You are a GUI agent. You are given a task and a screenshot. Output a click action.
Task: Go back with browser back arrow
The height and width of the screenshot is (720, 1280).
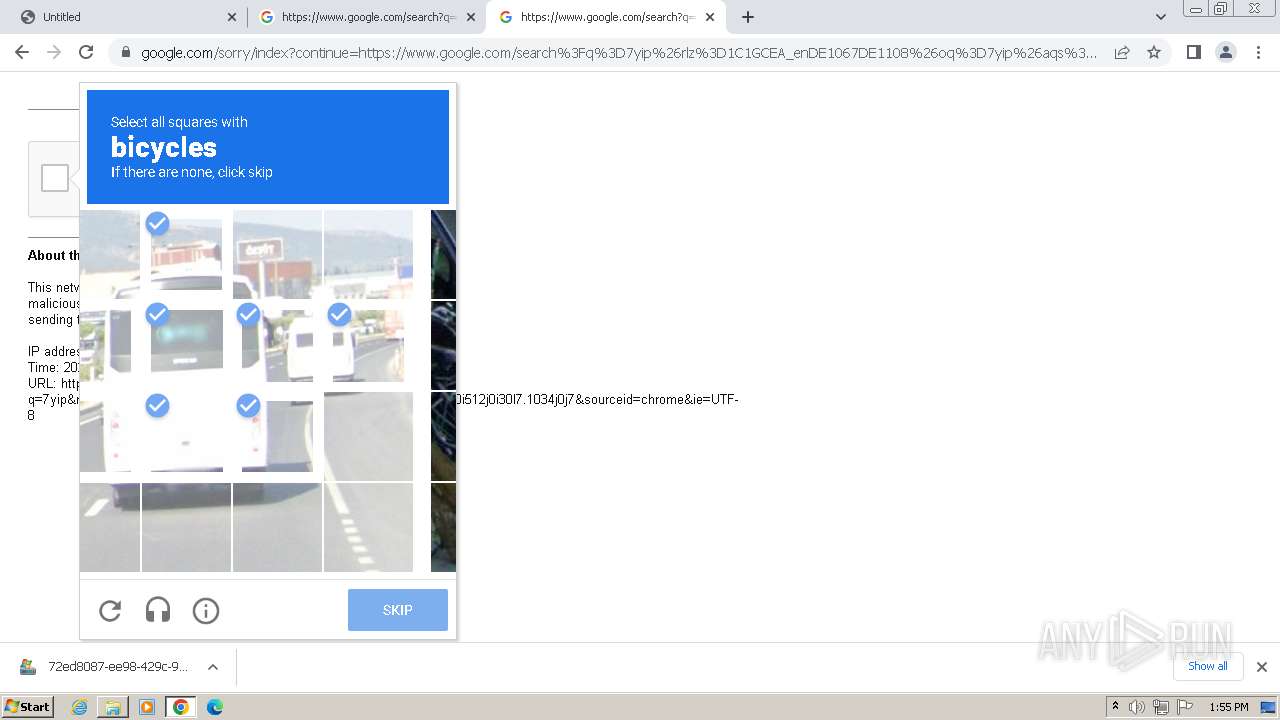tap(22, 52)
